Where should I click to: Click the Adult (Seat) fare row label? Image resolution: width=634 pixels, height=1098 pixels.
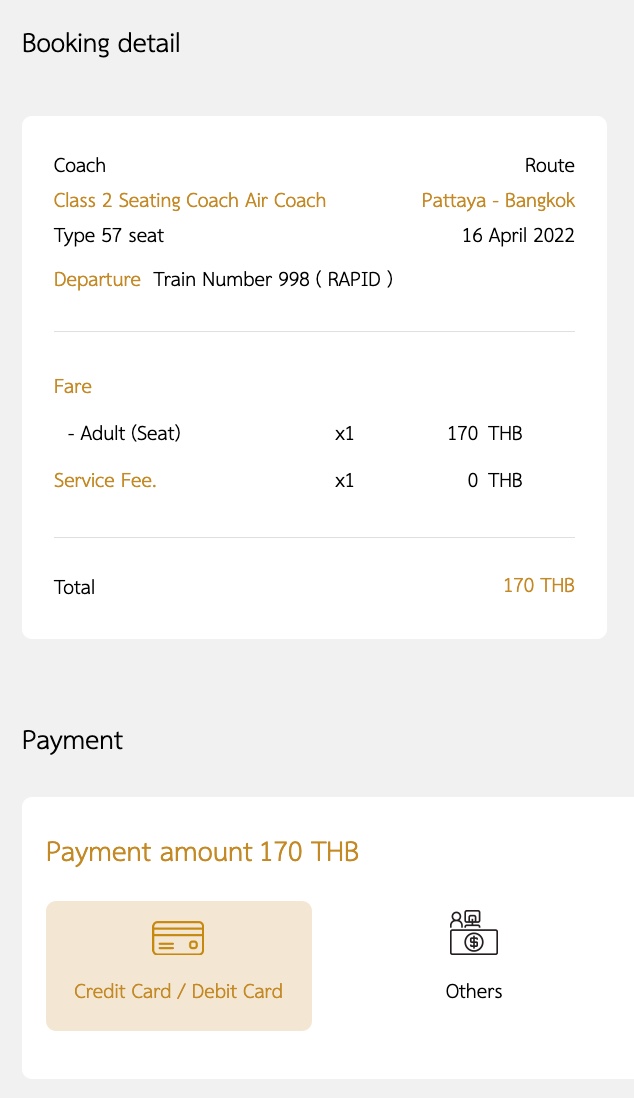[124, 434]
